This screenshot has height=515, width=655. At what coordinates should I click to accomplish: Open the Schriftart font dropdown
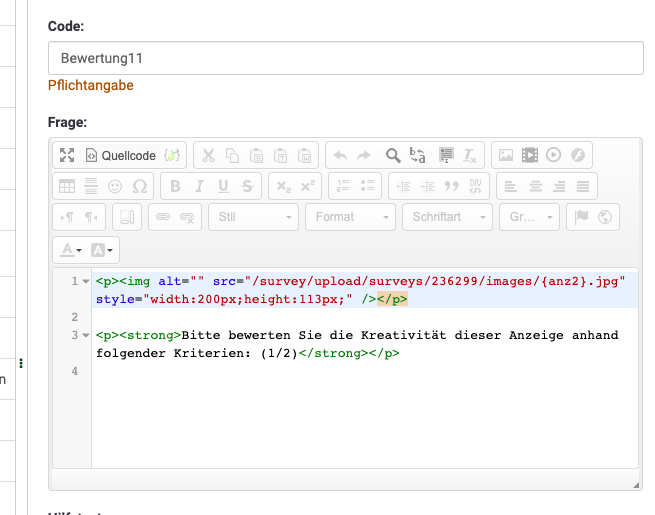click(447, 217)
